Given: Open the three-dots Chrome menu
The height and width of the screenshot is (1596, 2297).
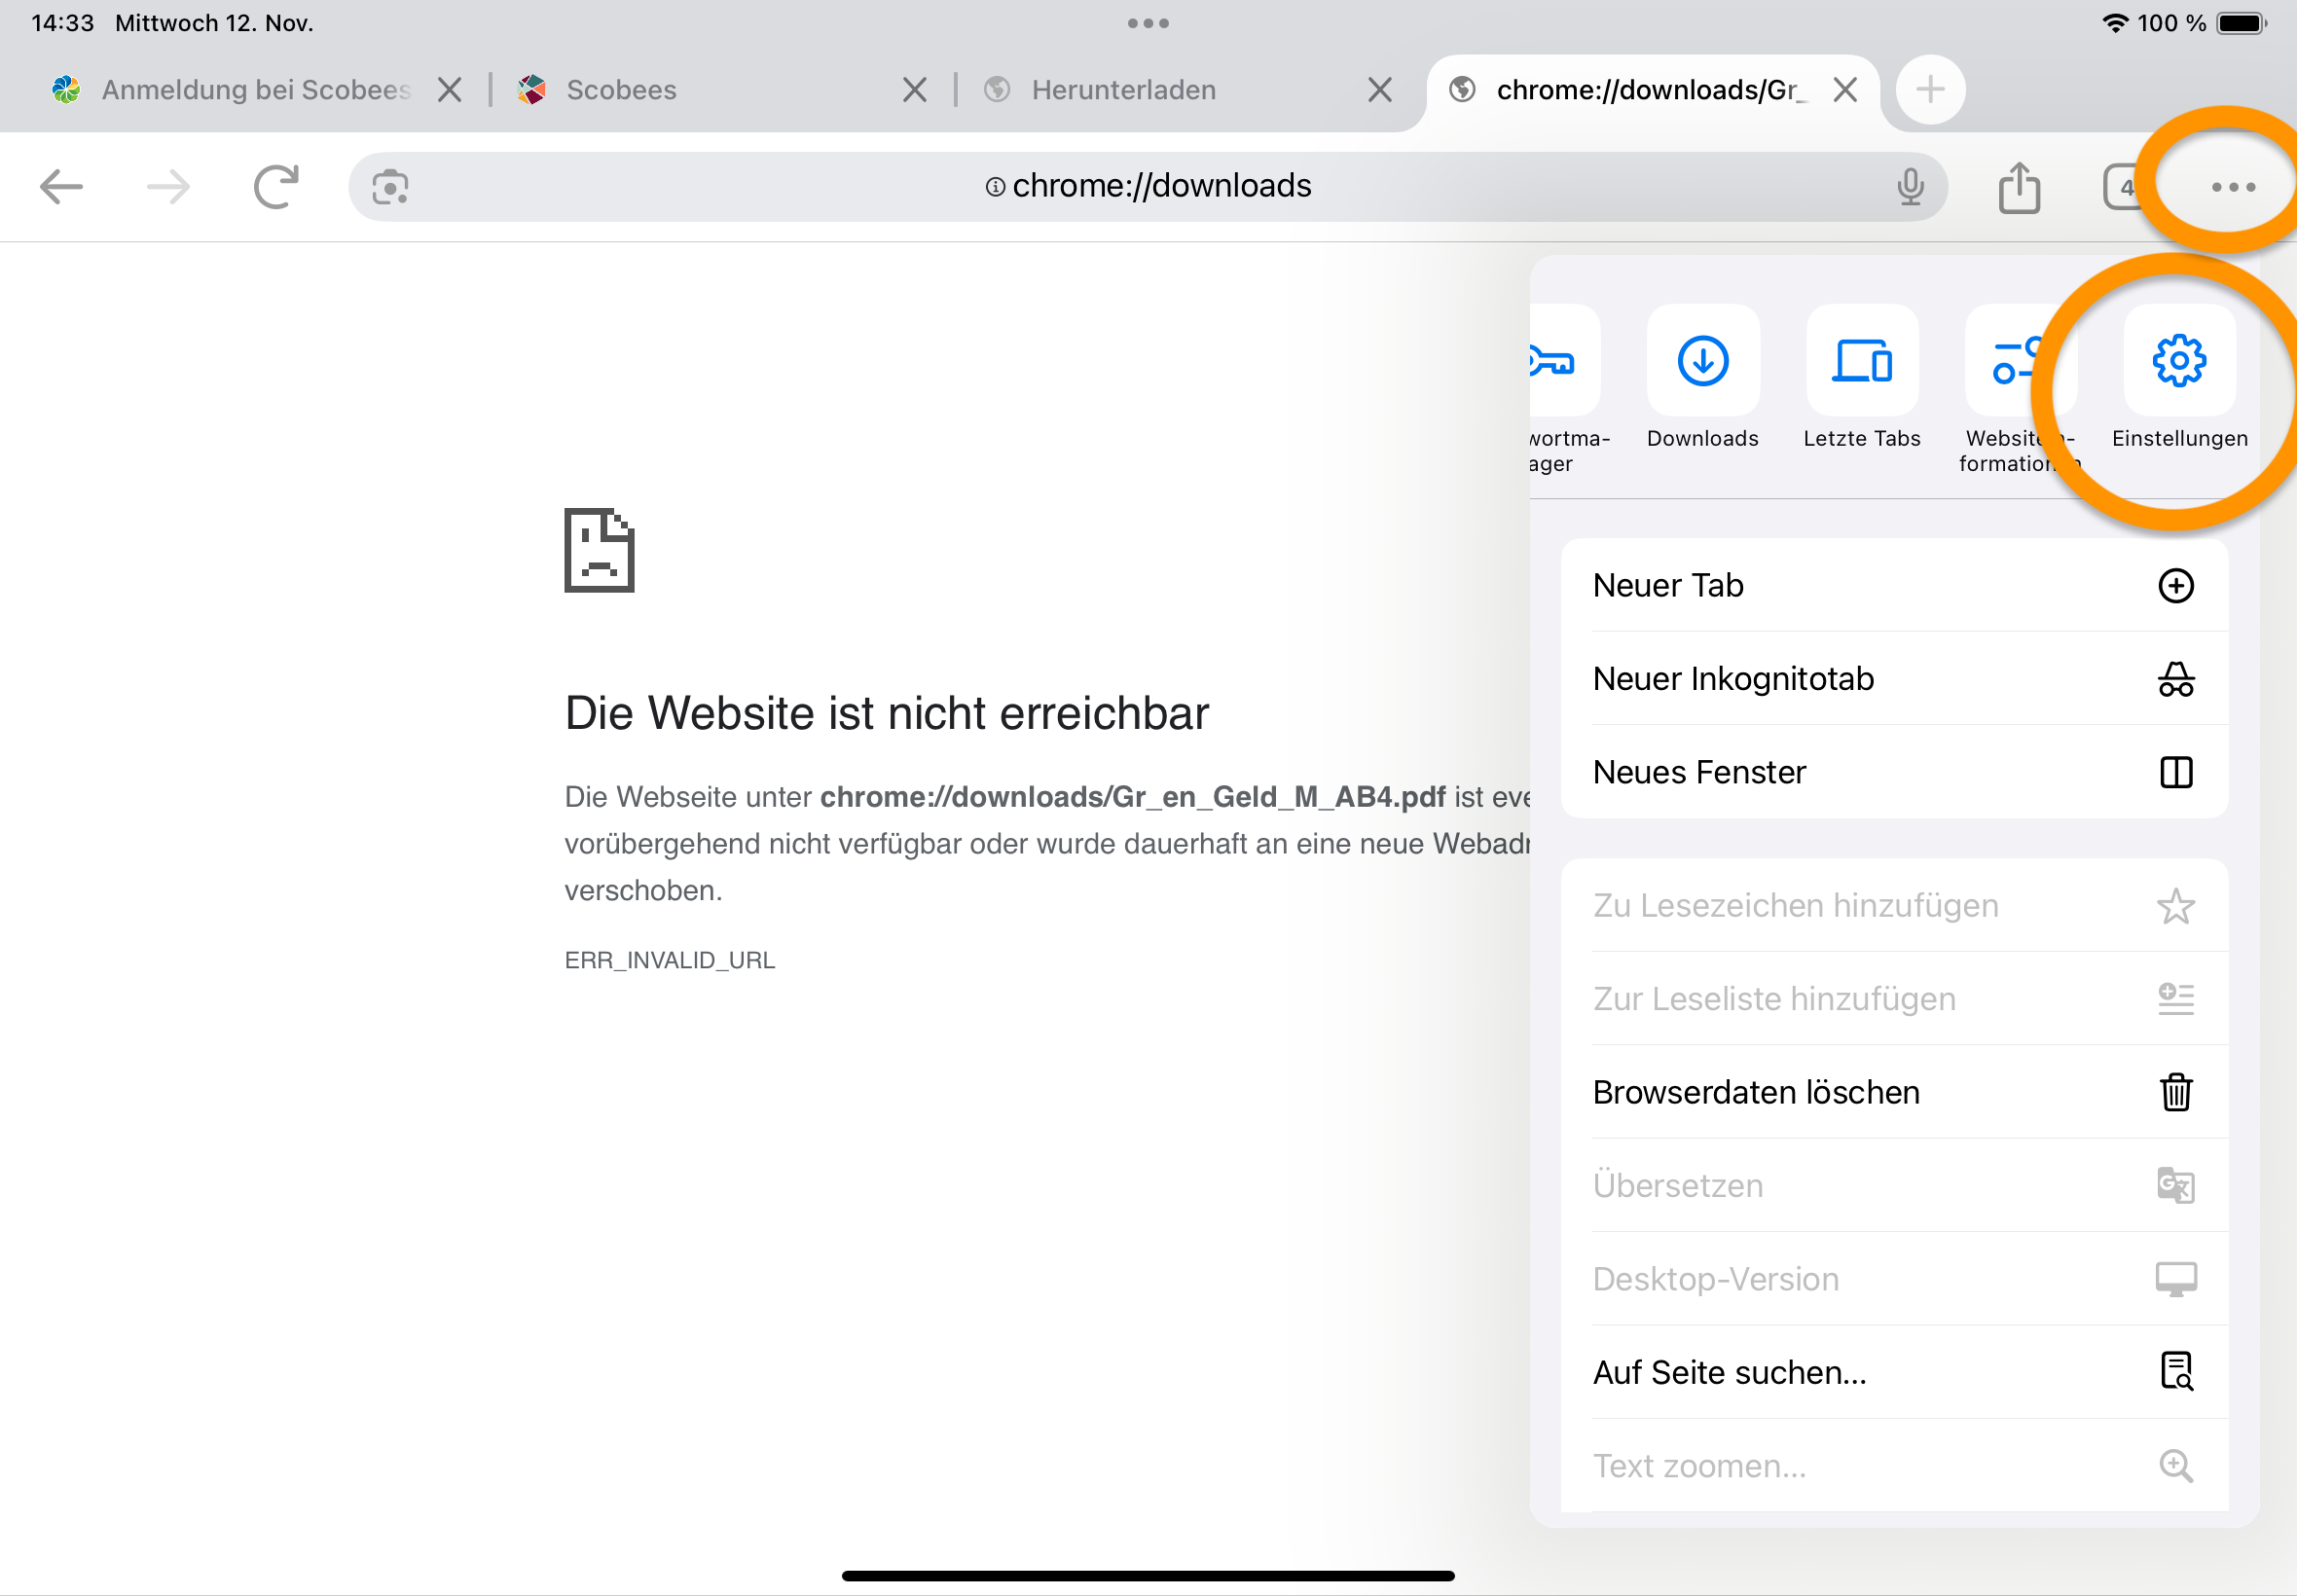Looking at the screenshot, I should 2232,187.
